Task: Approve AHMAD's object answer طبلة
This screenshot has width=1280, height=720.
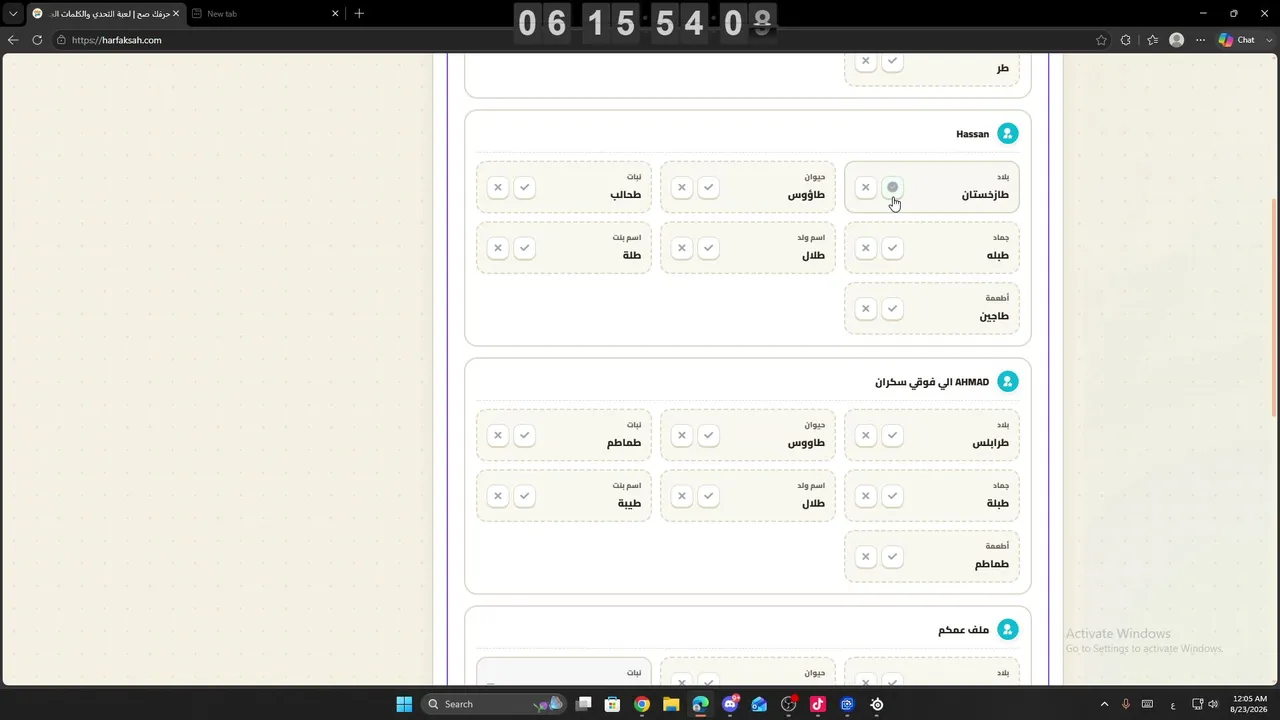Action: pyautogui.click(x=893, y=496)
